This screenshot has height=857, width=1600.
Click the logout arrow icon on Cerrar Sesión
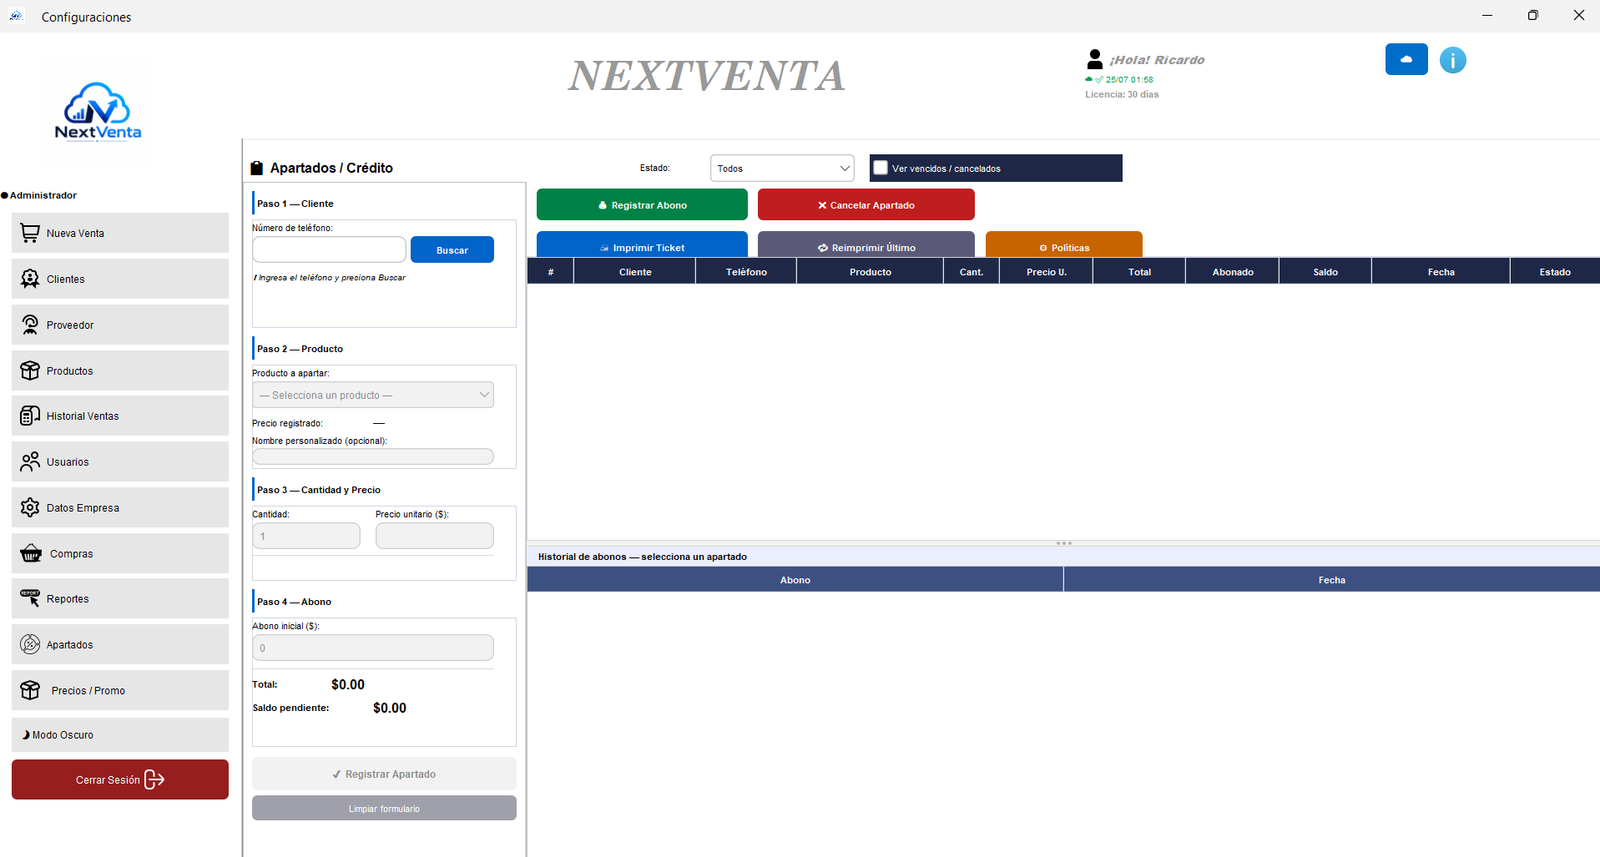tap(154, 780)
